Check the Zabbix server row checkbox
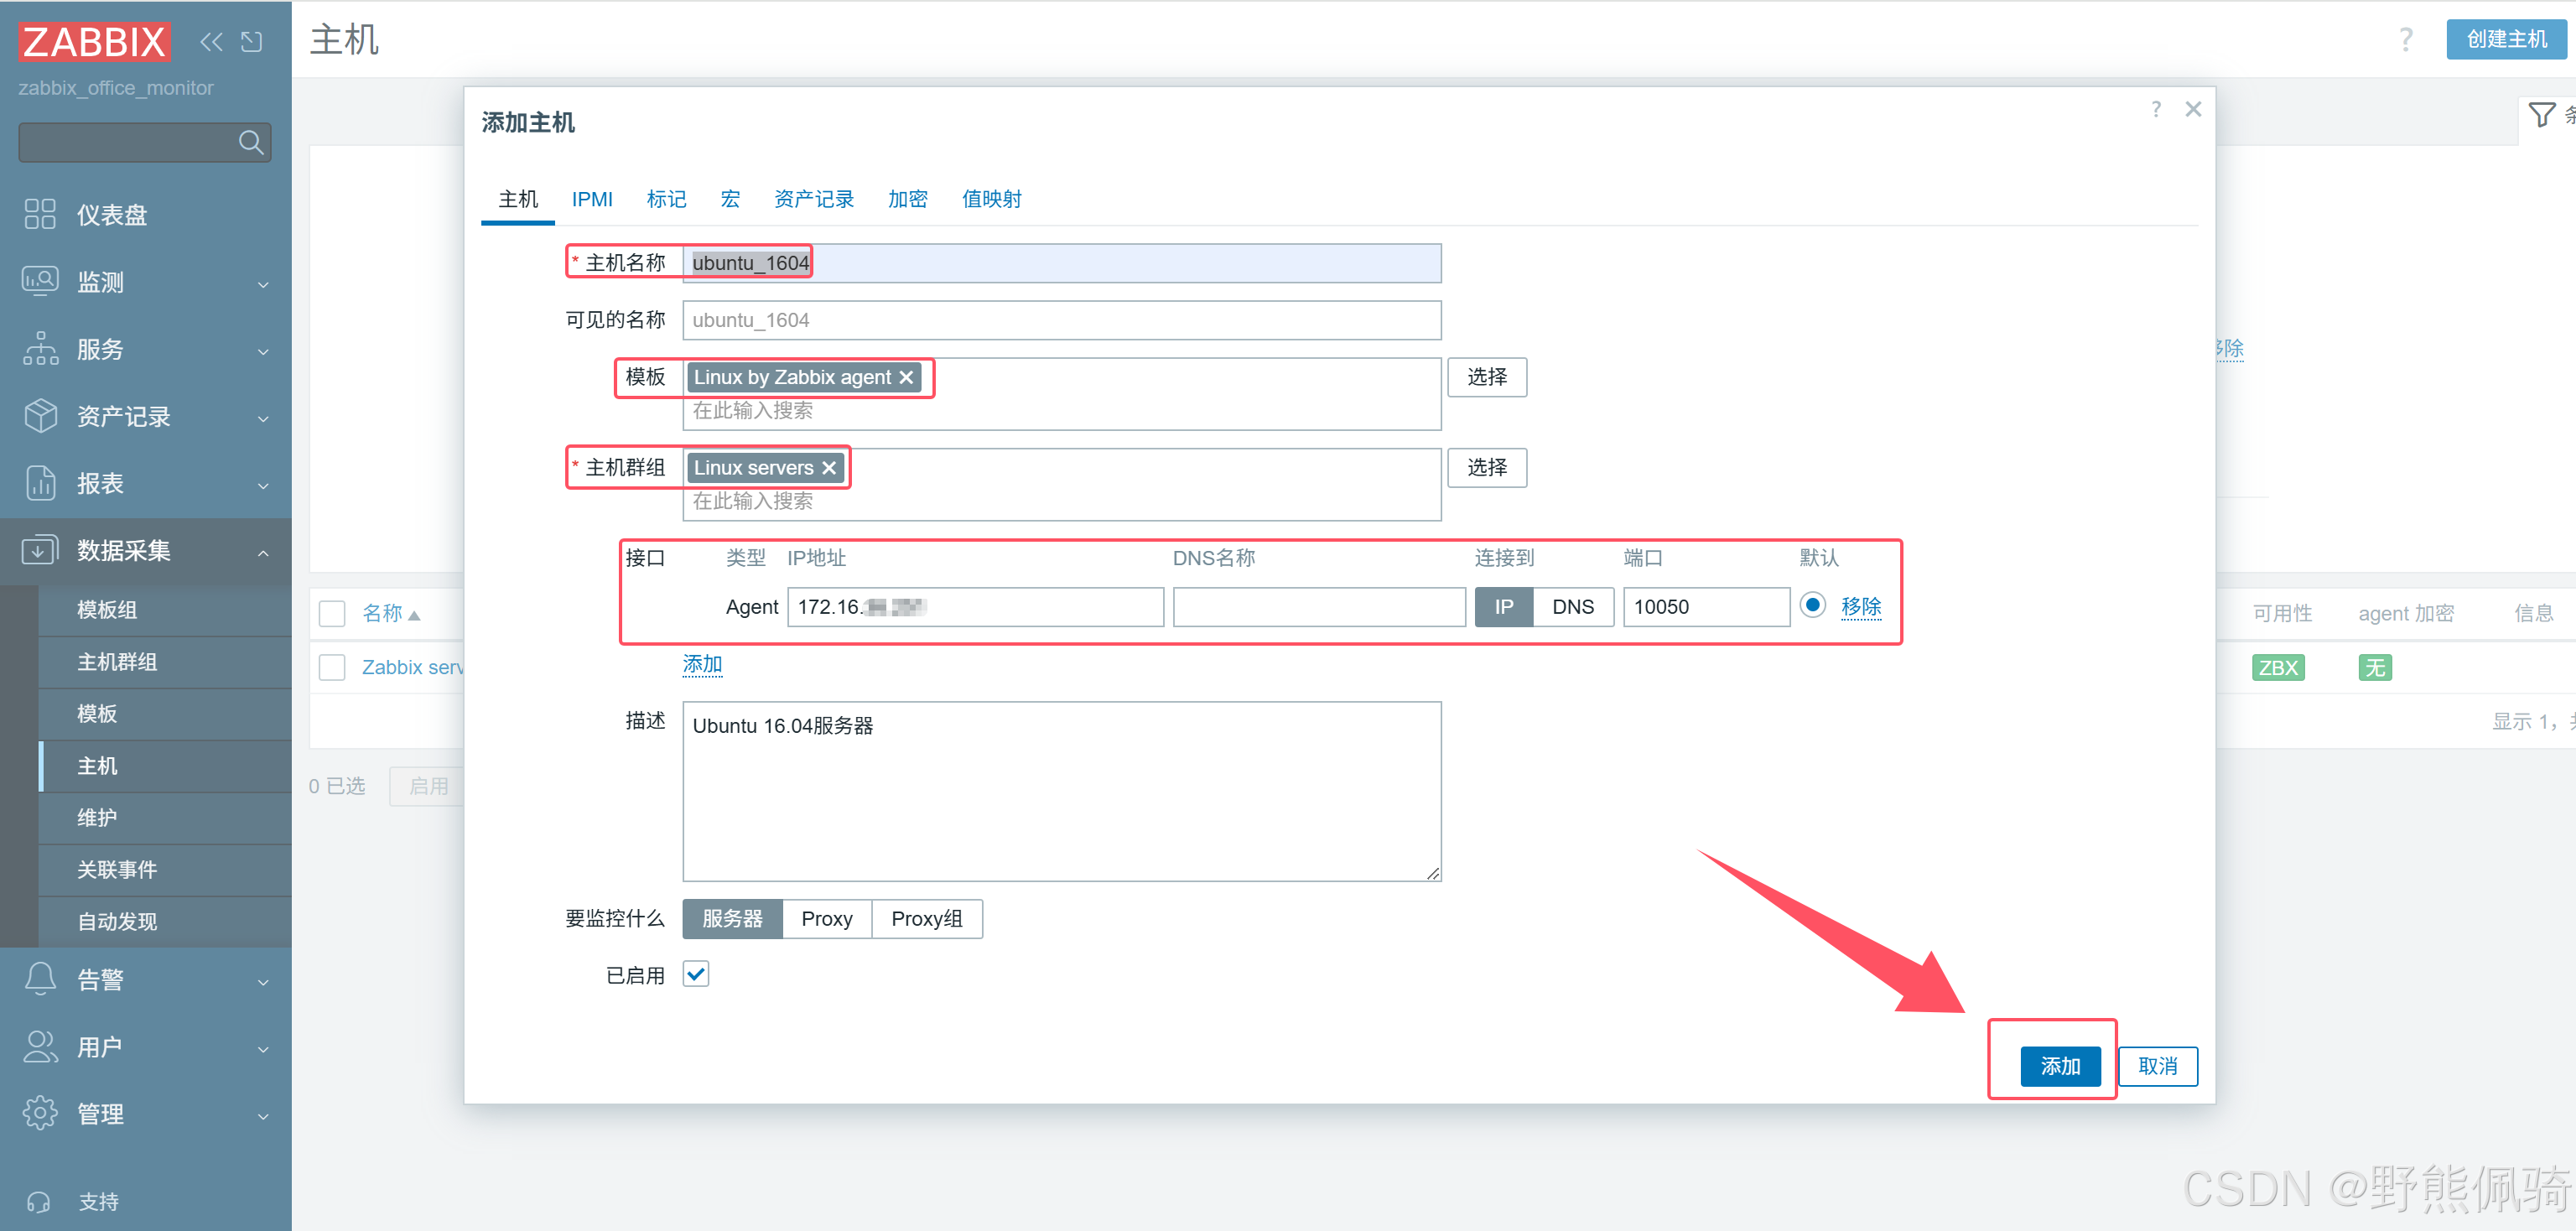This screenshot has height=1231, width=2576. pyautogui.click(x=332, y=667)
